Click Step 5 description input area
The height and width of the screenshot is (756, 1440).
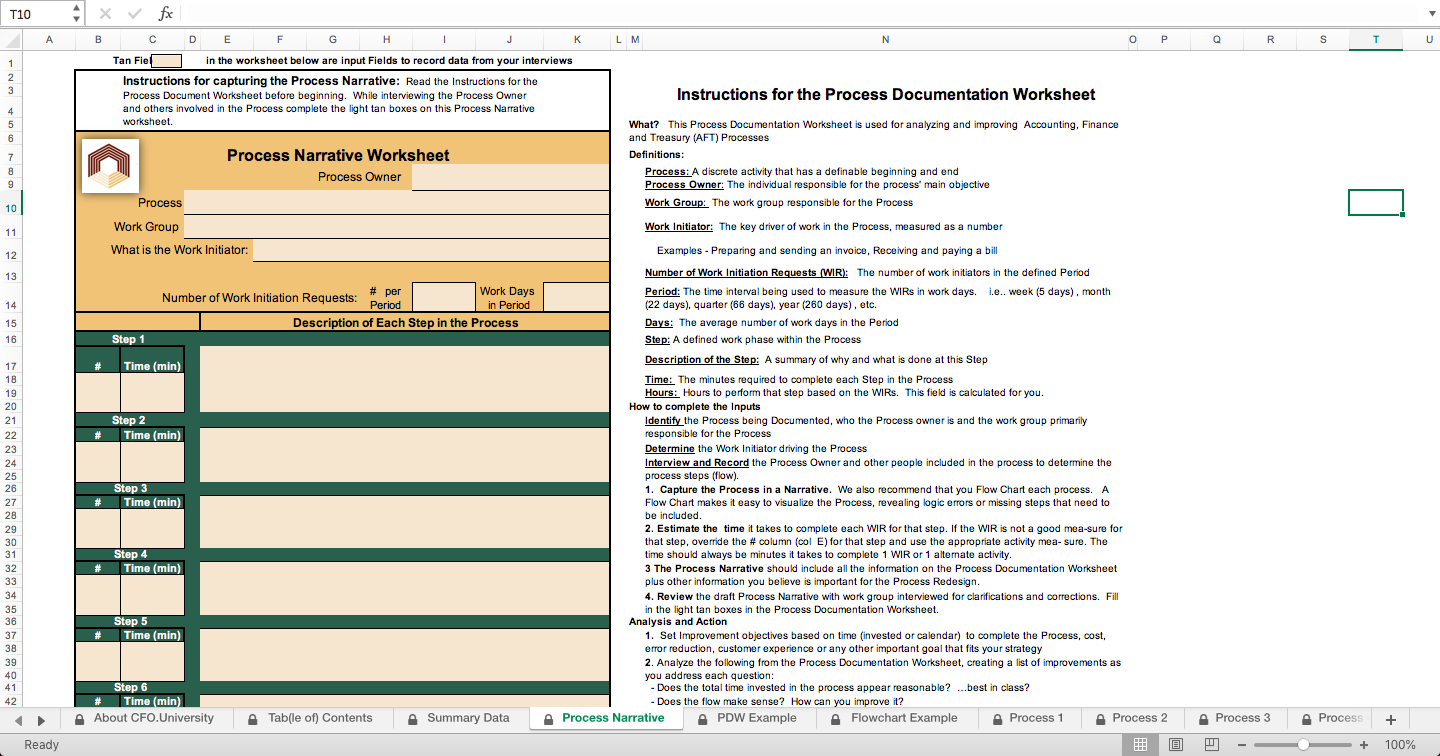click(404, 655)
